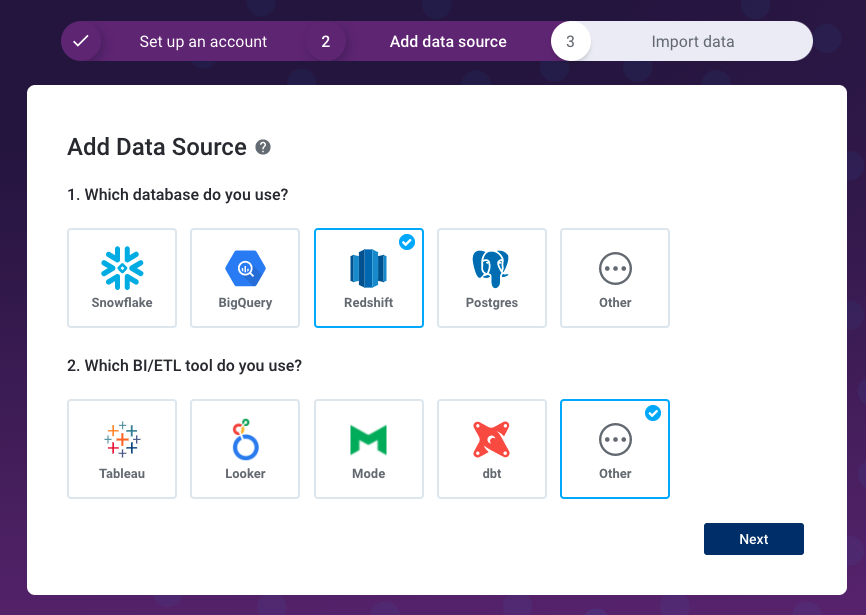Select Postgres as the database
866x615 pixels.
[x=492, y=278]
